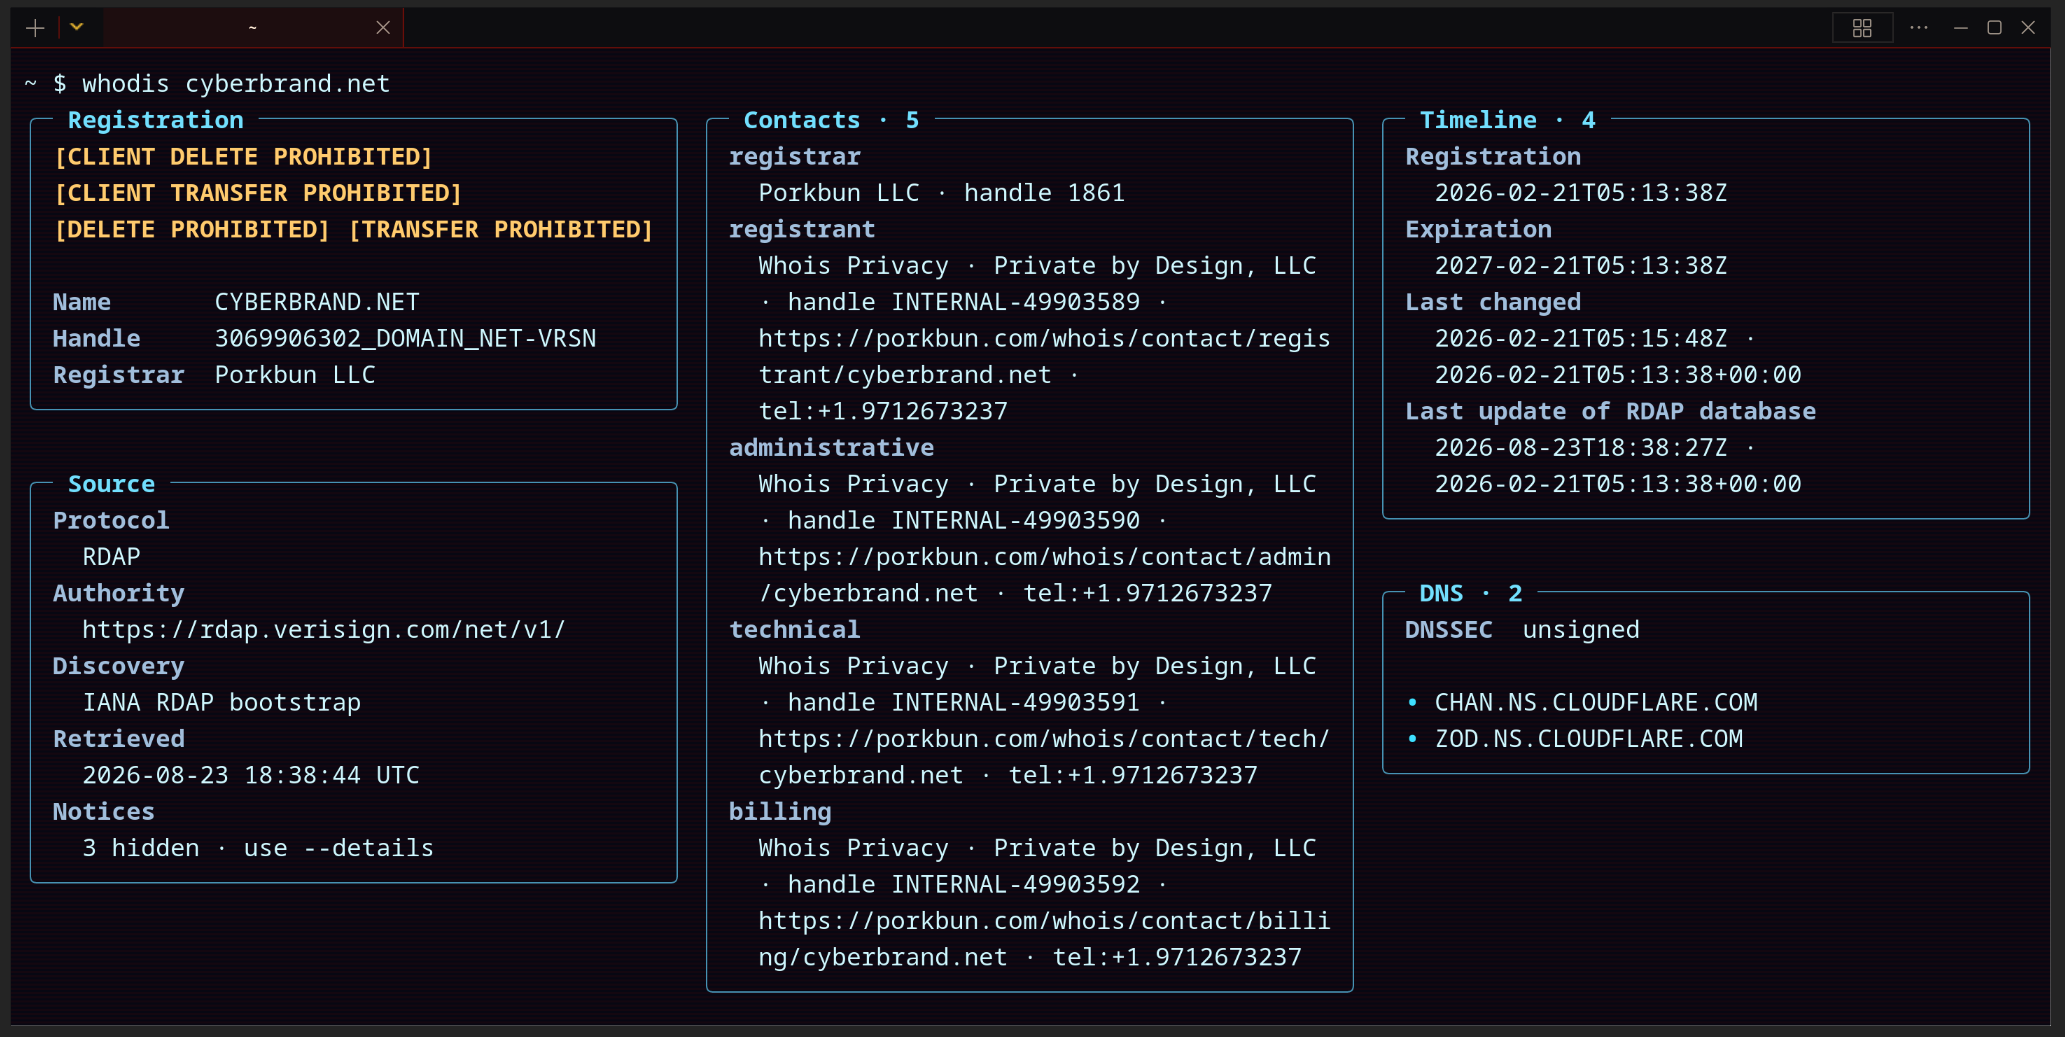Click the Source panel heading
This screenshot has width=2065, height=1037.
(x=111, y=484)
